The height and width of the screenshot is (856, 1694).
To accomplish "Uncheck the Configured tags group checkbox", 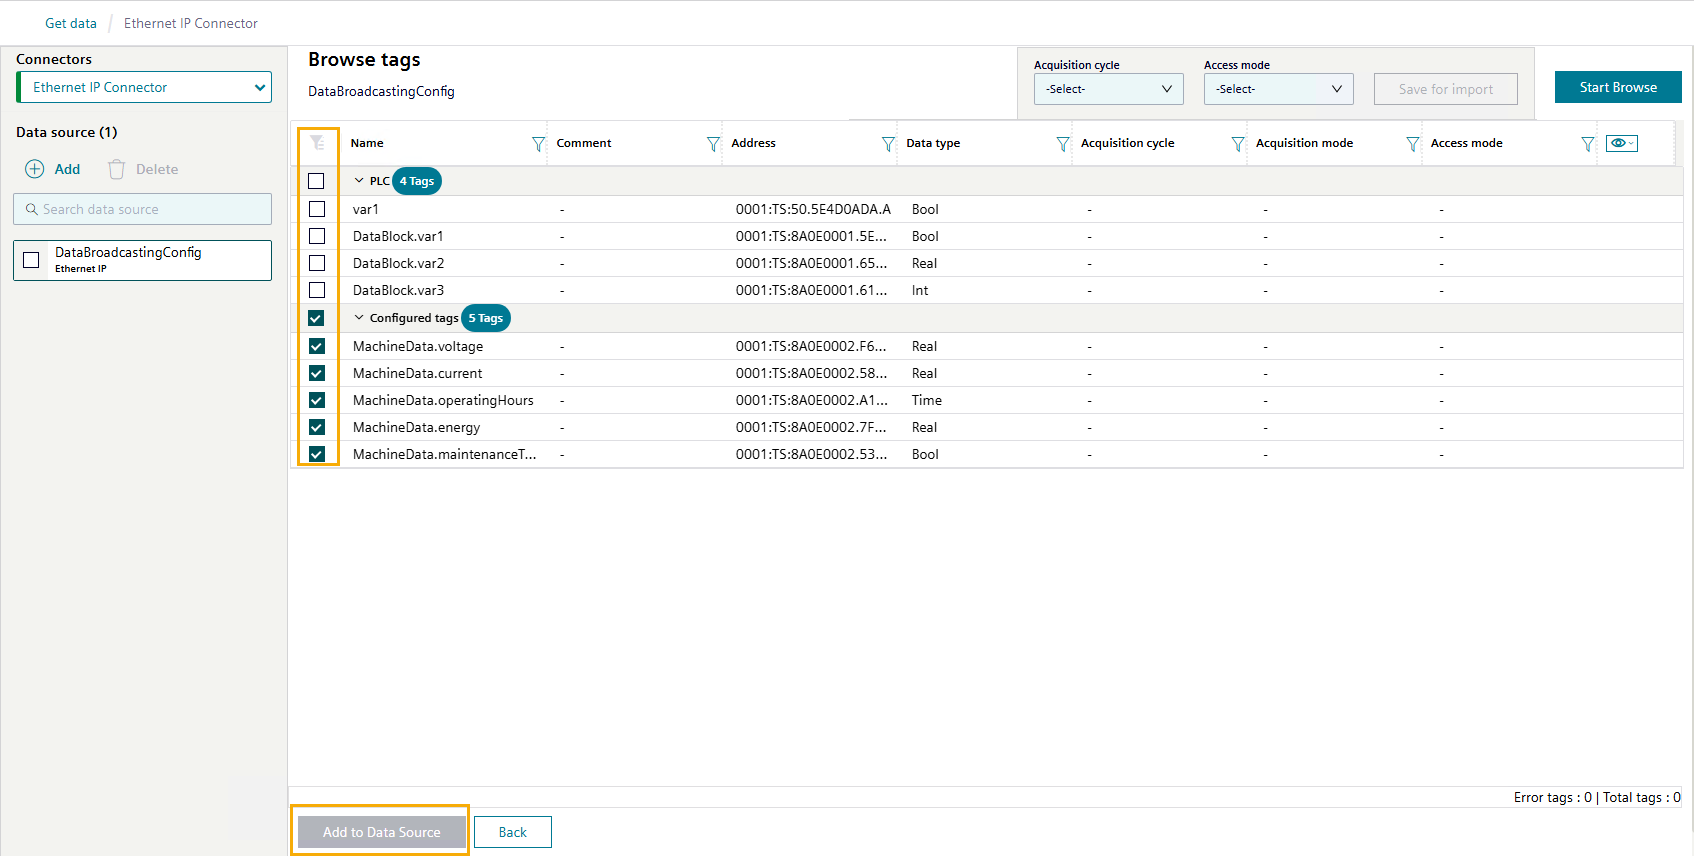I will click(316, 318).
